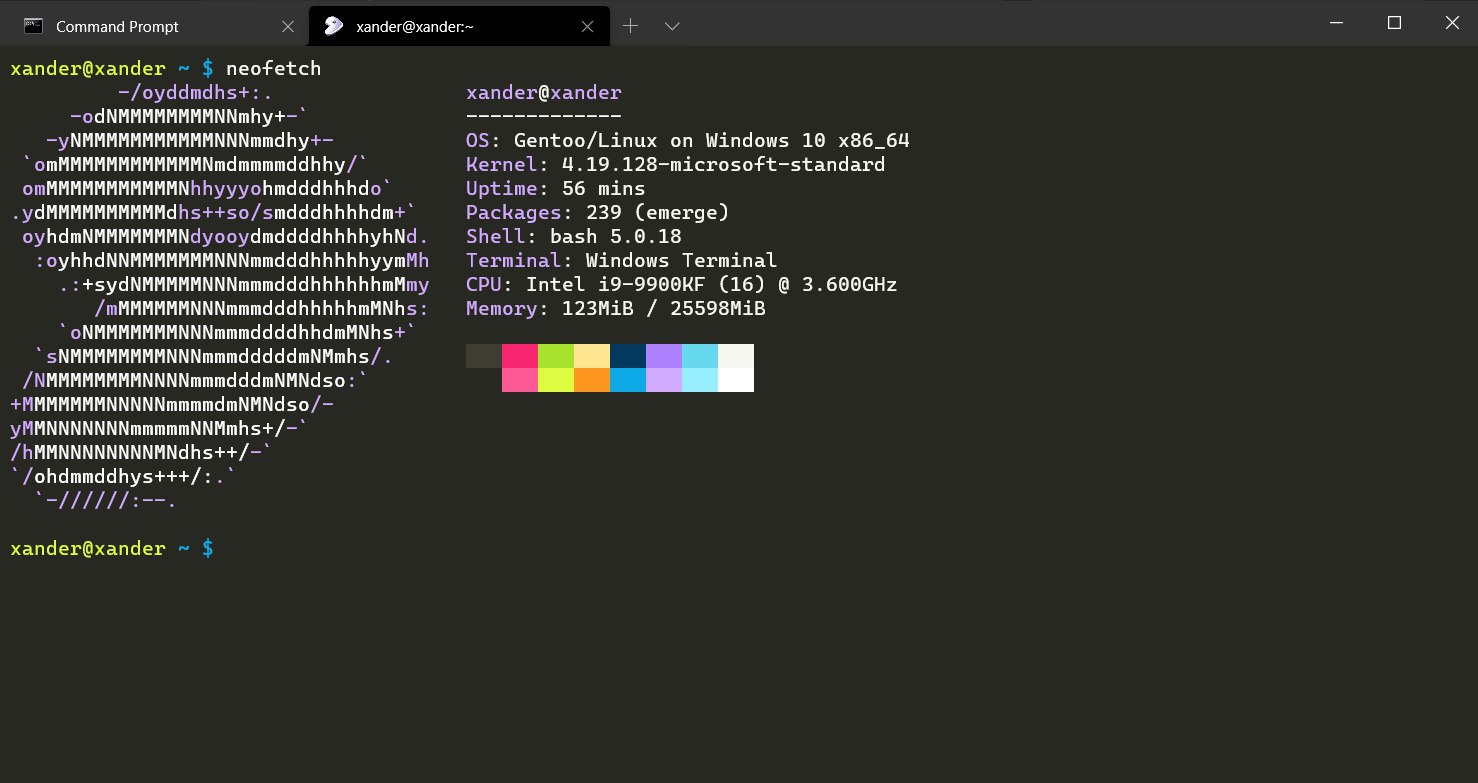Click the empty bottom prompt line
Image resolution: width=1478 pixels, height=783 pixels.
(x=112, y=549)
